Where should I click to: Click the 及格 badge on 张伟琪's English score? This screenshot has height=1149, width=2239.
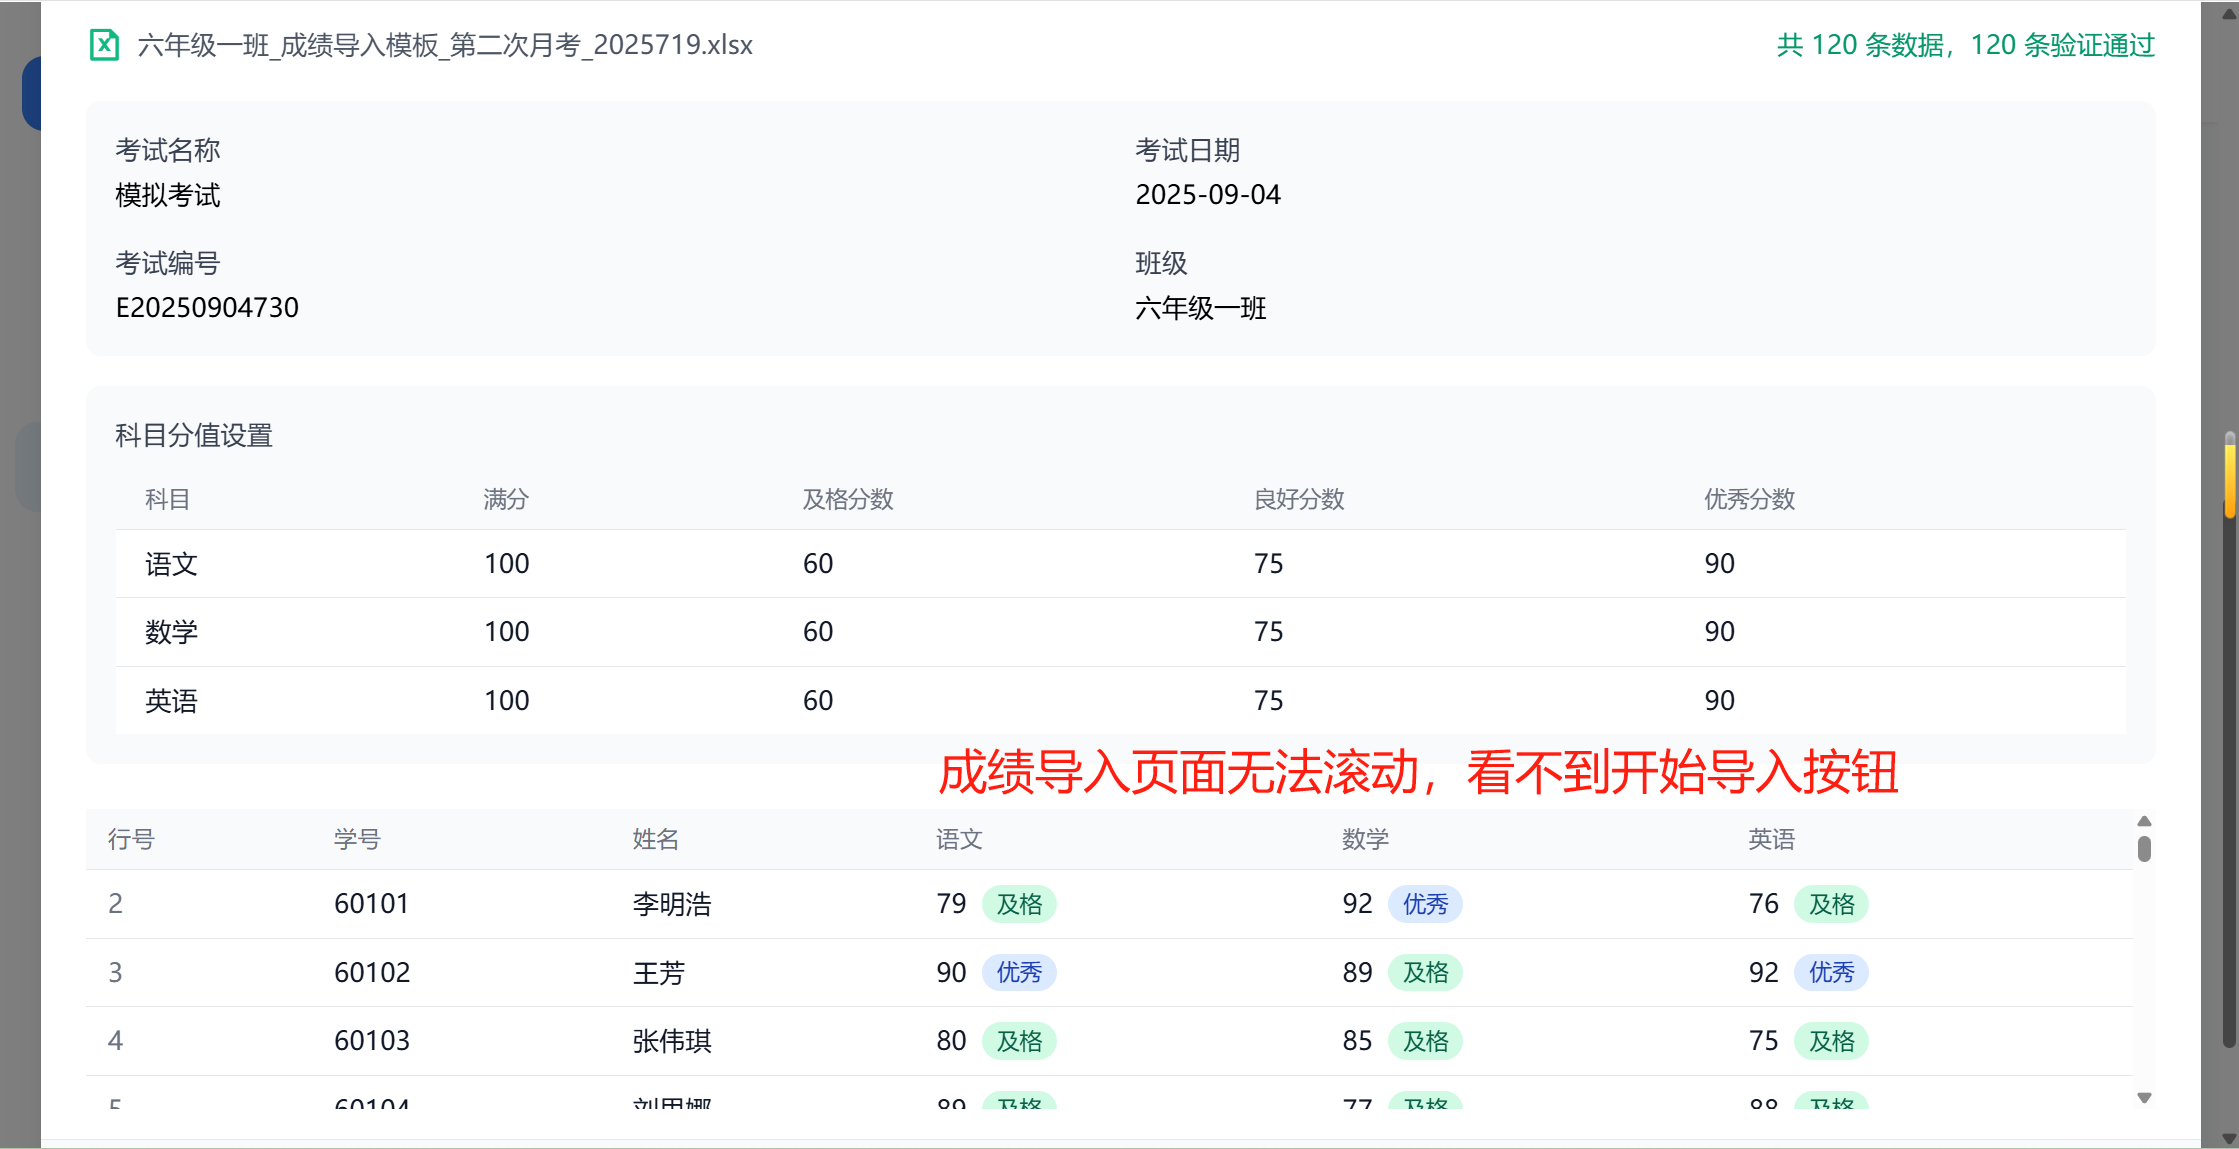click(x=1832, y=1040)
